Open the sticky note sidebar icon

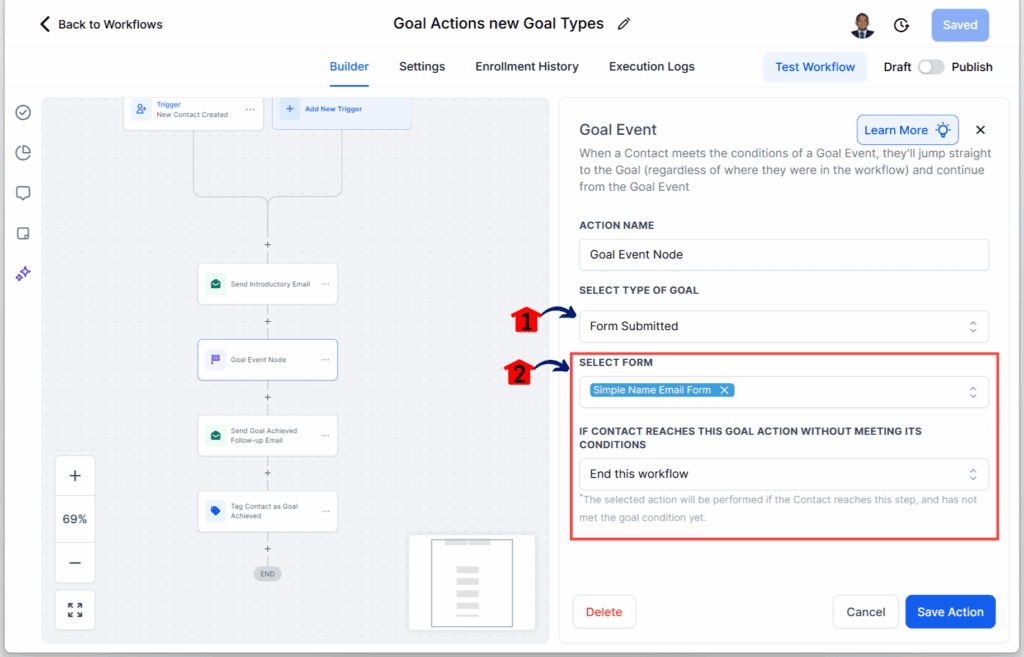[x=23, y=234]
